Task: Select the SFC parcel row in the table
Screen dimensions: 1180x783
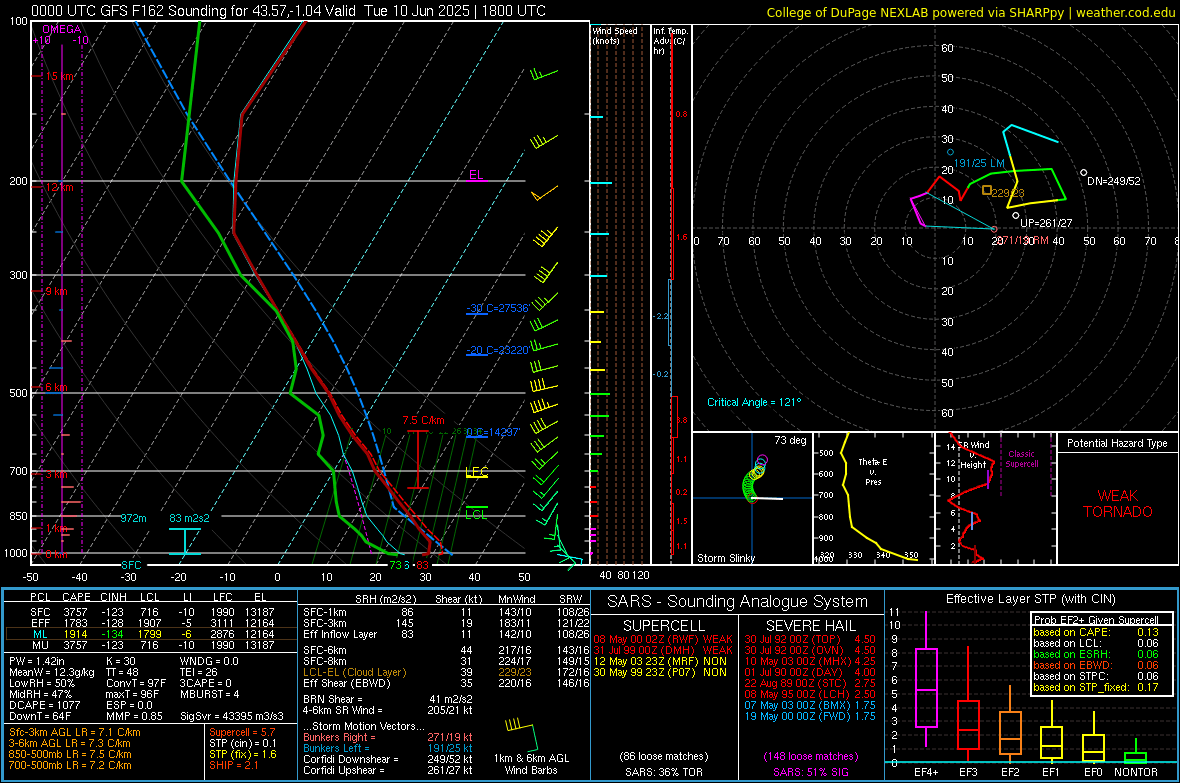Action: pos(151,612)
